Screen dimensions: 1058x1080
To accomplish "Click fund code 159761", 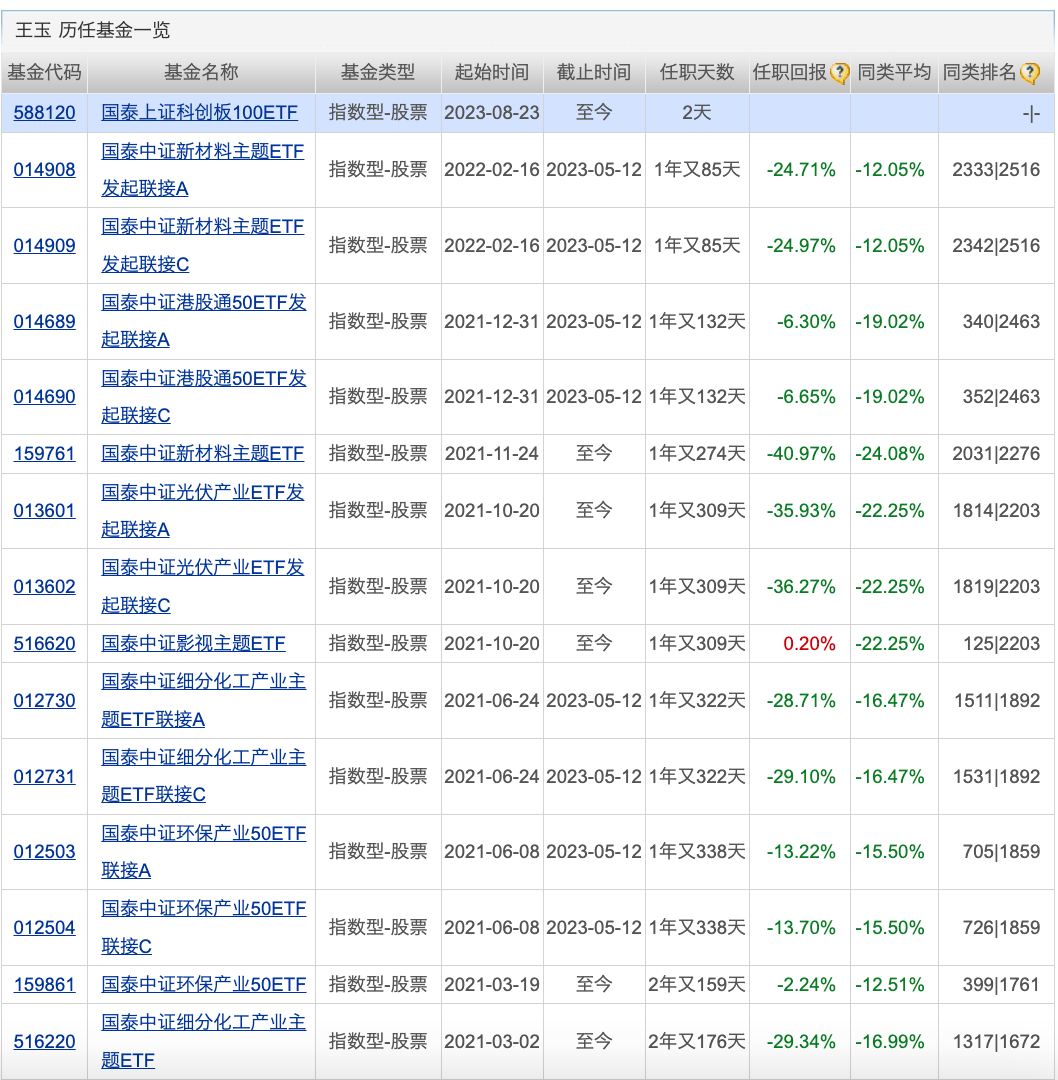I will pyautogui.click(x=44, y=454).
